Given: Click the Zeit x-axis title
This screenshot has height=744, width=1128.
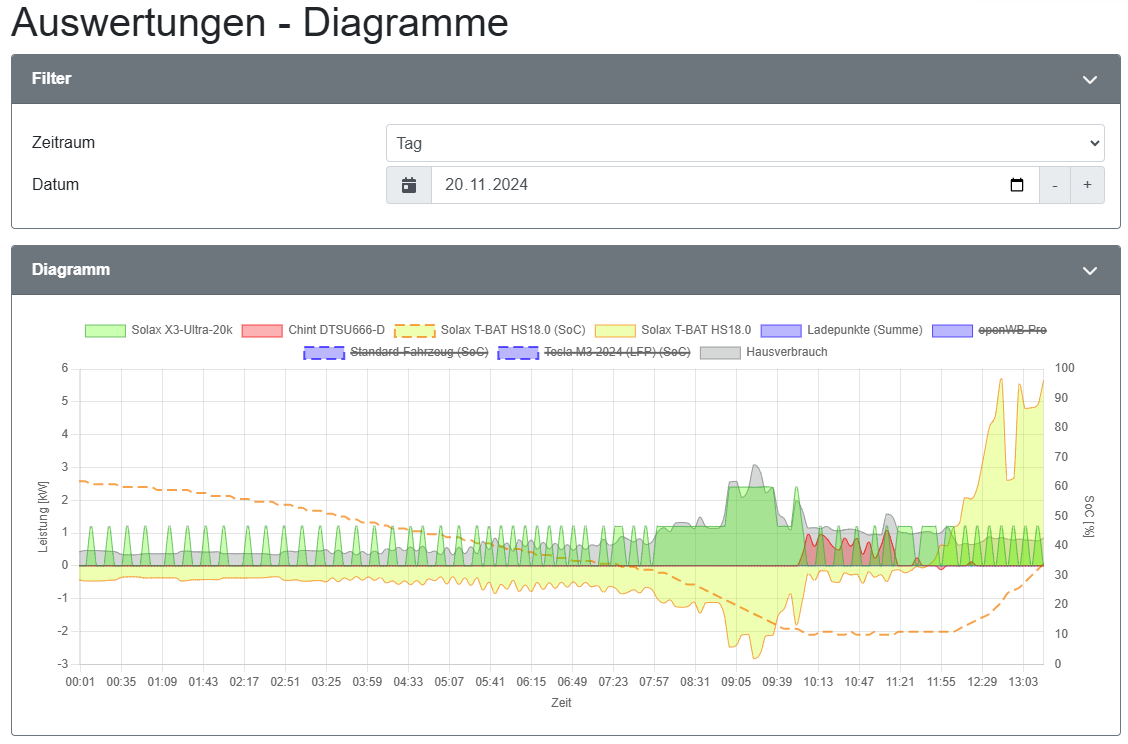Looking at the screenshot, I should point(561,703).
